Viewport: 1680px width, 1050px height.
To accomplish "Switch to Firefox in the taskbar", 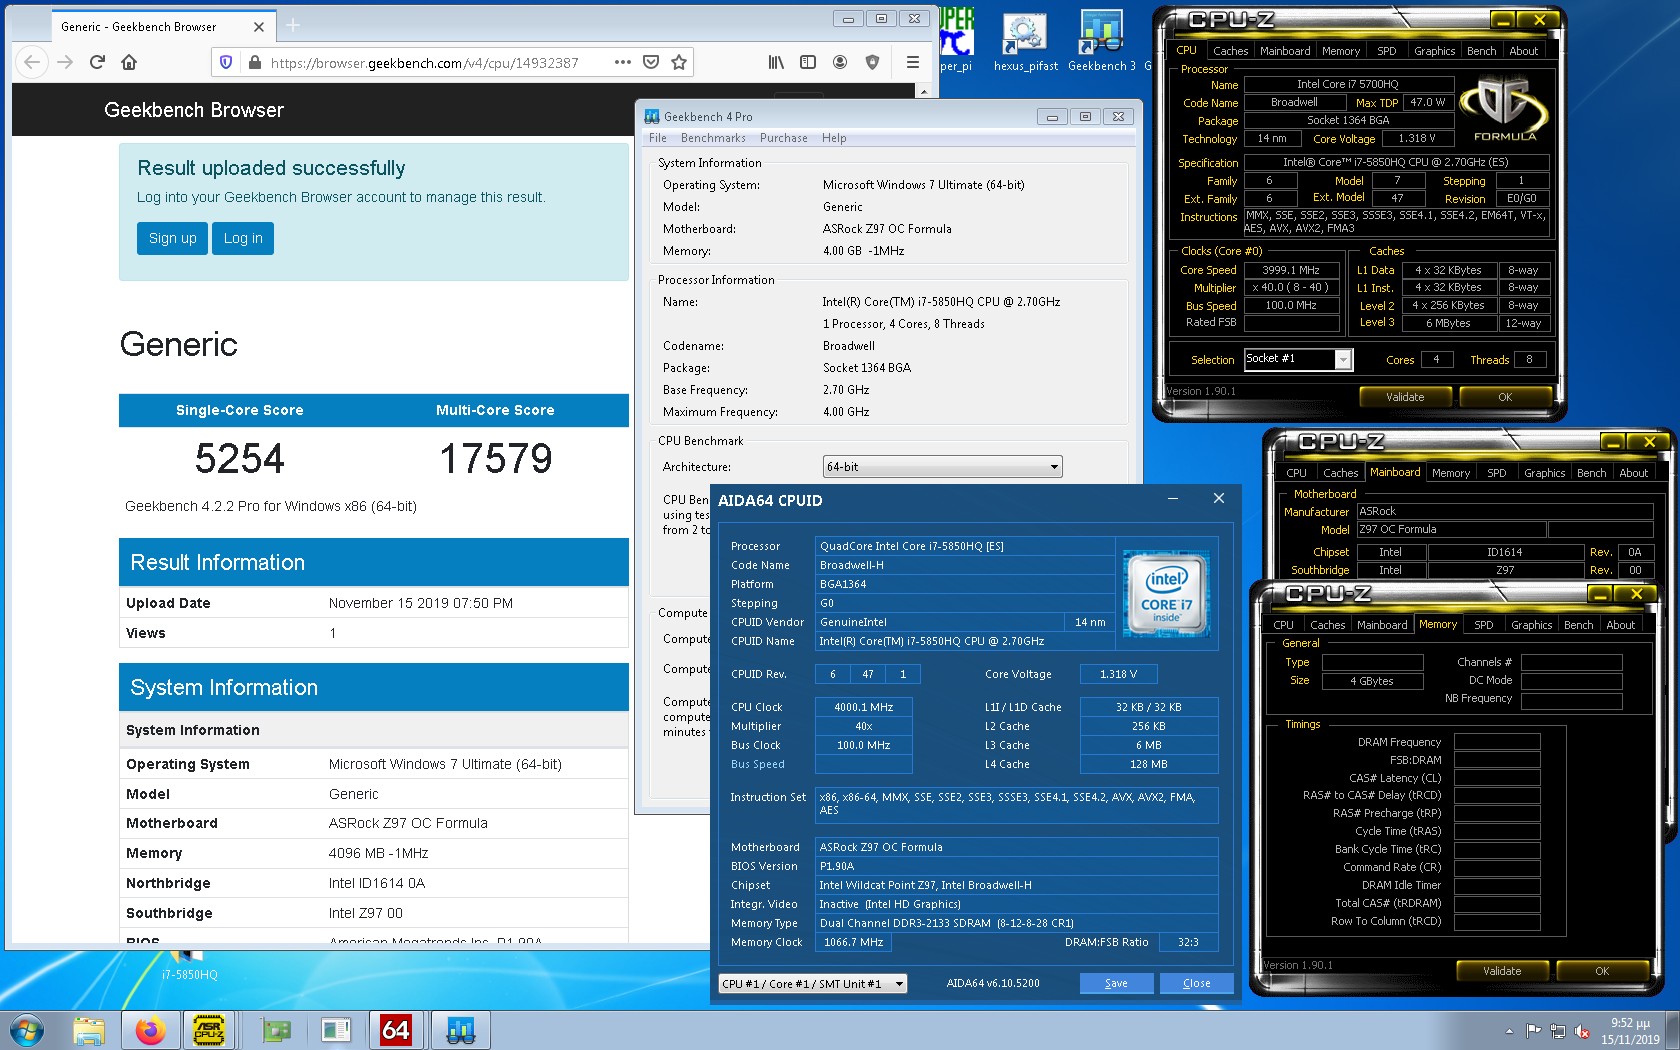I will point(150,1030).
